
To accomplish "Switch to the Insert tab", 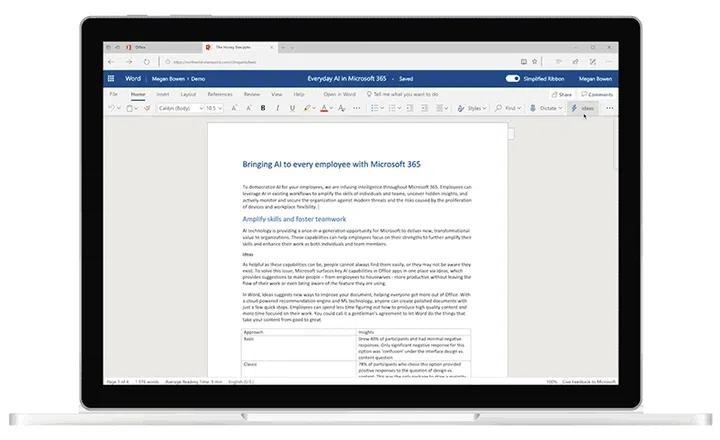I will pos(163,94).
